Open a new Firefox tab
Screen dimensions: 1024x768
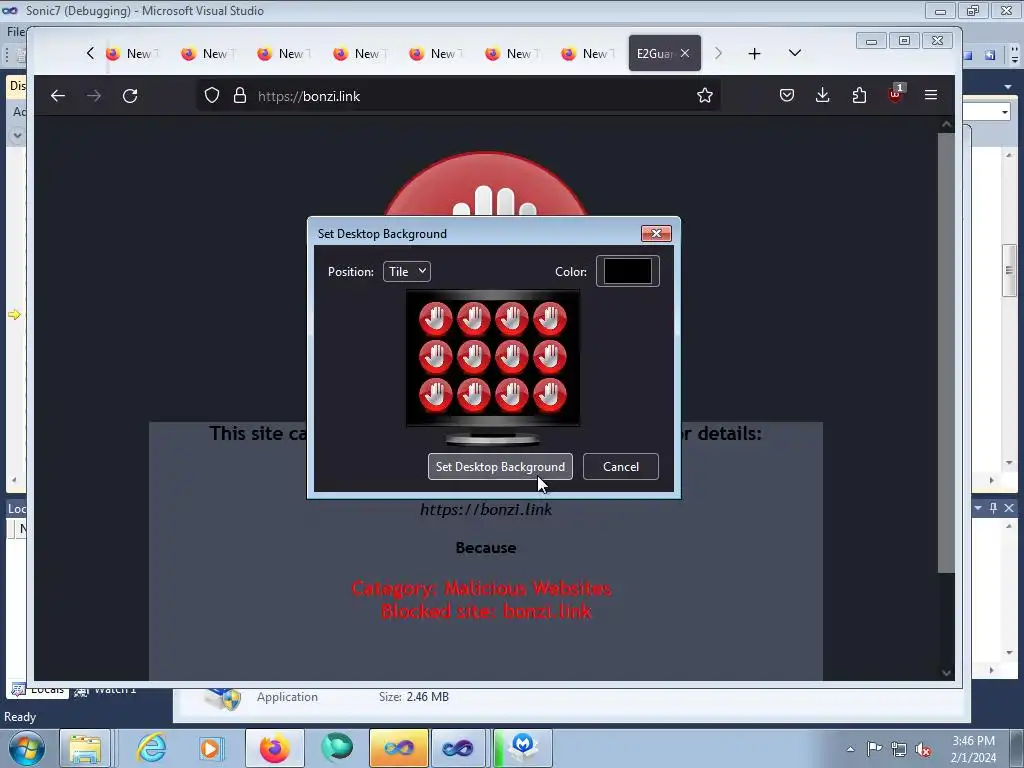(x=754, y=54)
